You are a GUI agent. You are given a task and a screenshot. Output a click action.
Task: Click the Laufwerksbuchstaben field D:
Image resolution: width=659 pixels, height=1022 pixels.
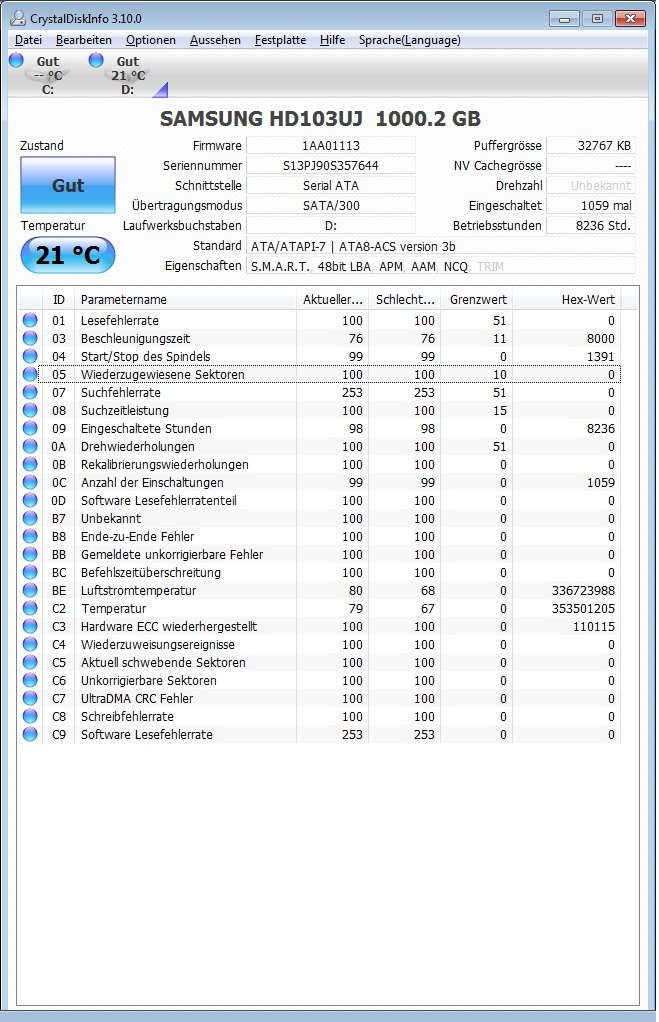tap(330, 226)
